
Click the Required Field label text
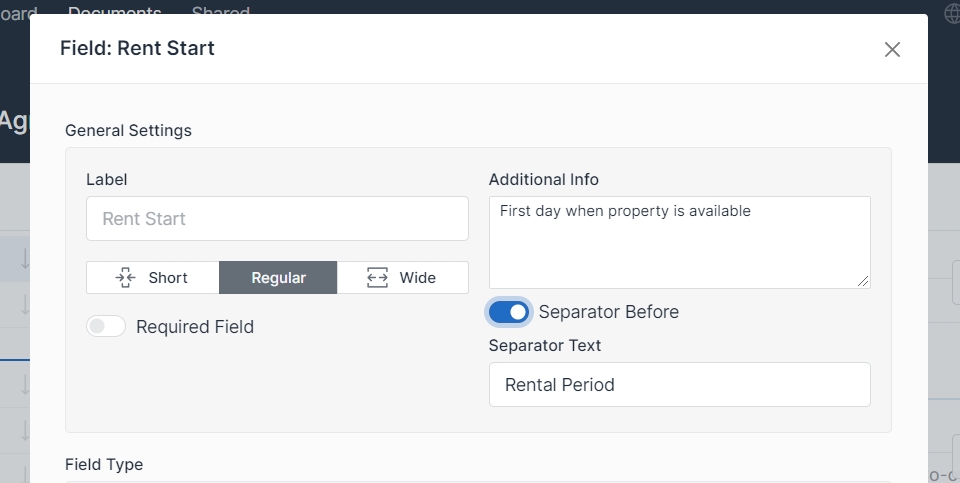coord(195,327)
